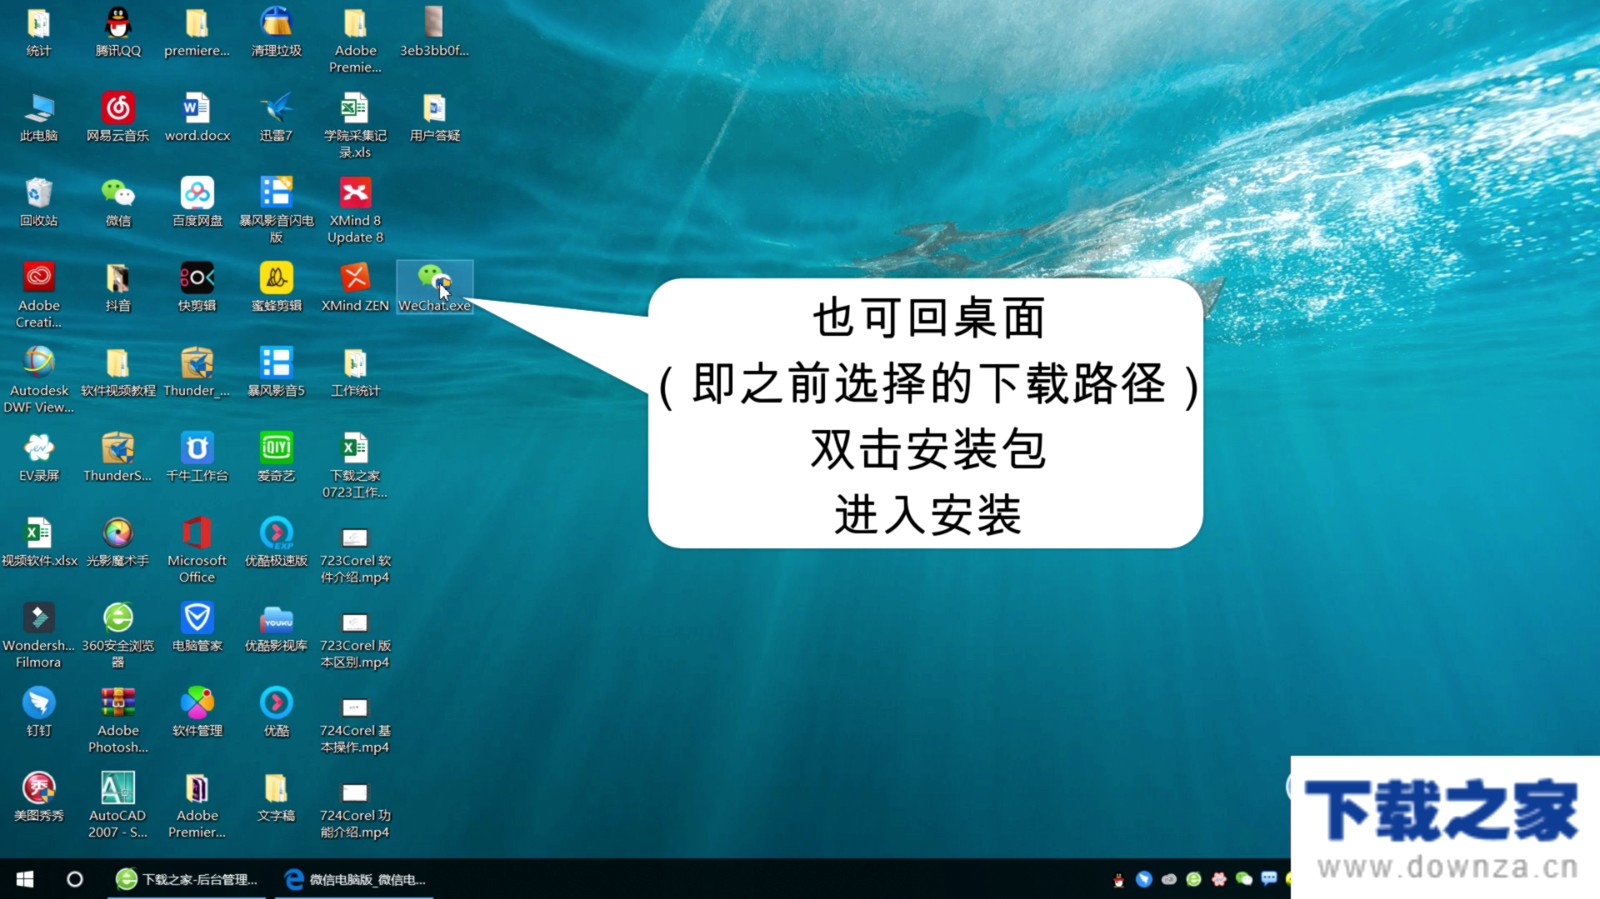Viewport: 1600px width, 899px height.
Task: Launch Adobe Creative Cloud icon
Action: (x=39, y=294)
